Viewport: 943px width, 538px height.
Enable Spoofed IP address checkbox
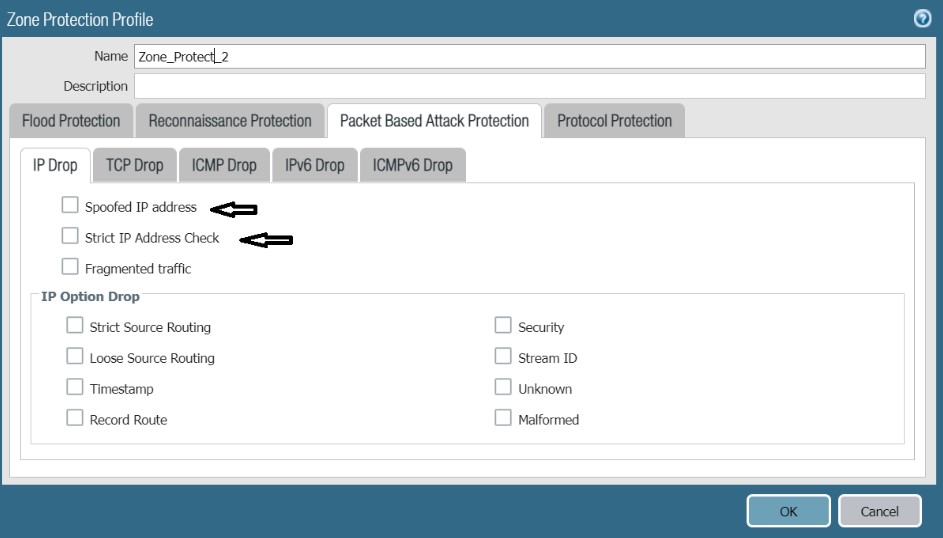click(70, 206)
